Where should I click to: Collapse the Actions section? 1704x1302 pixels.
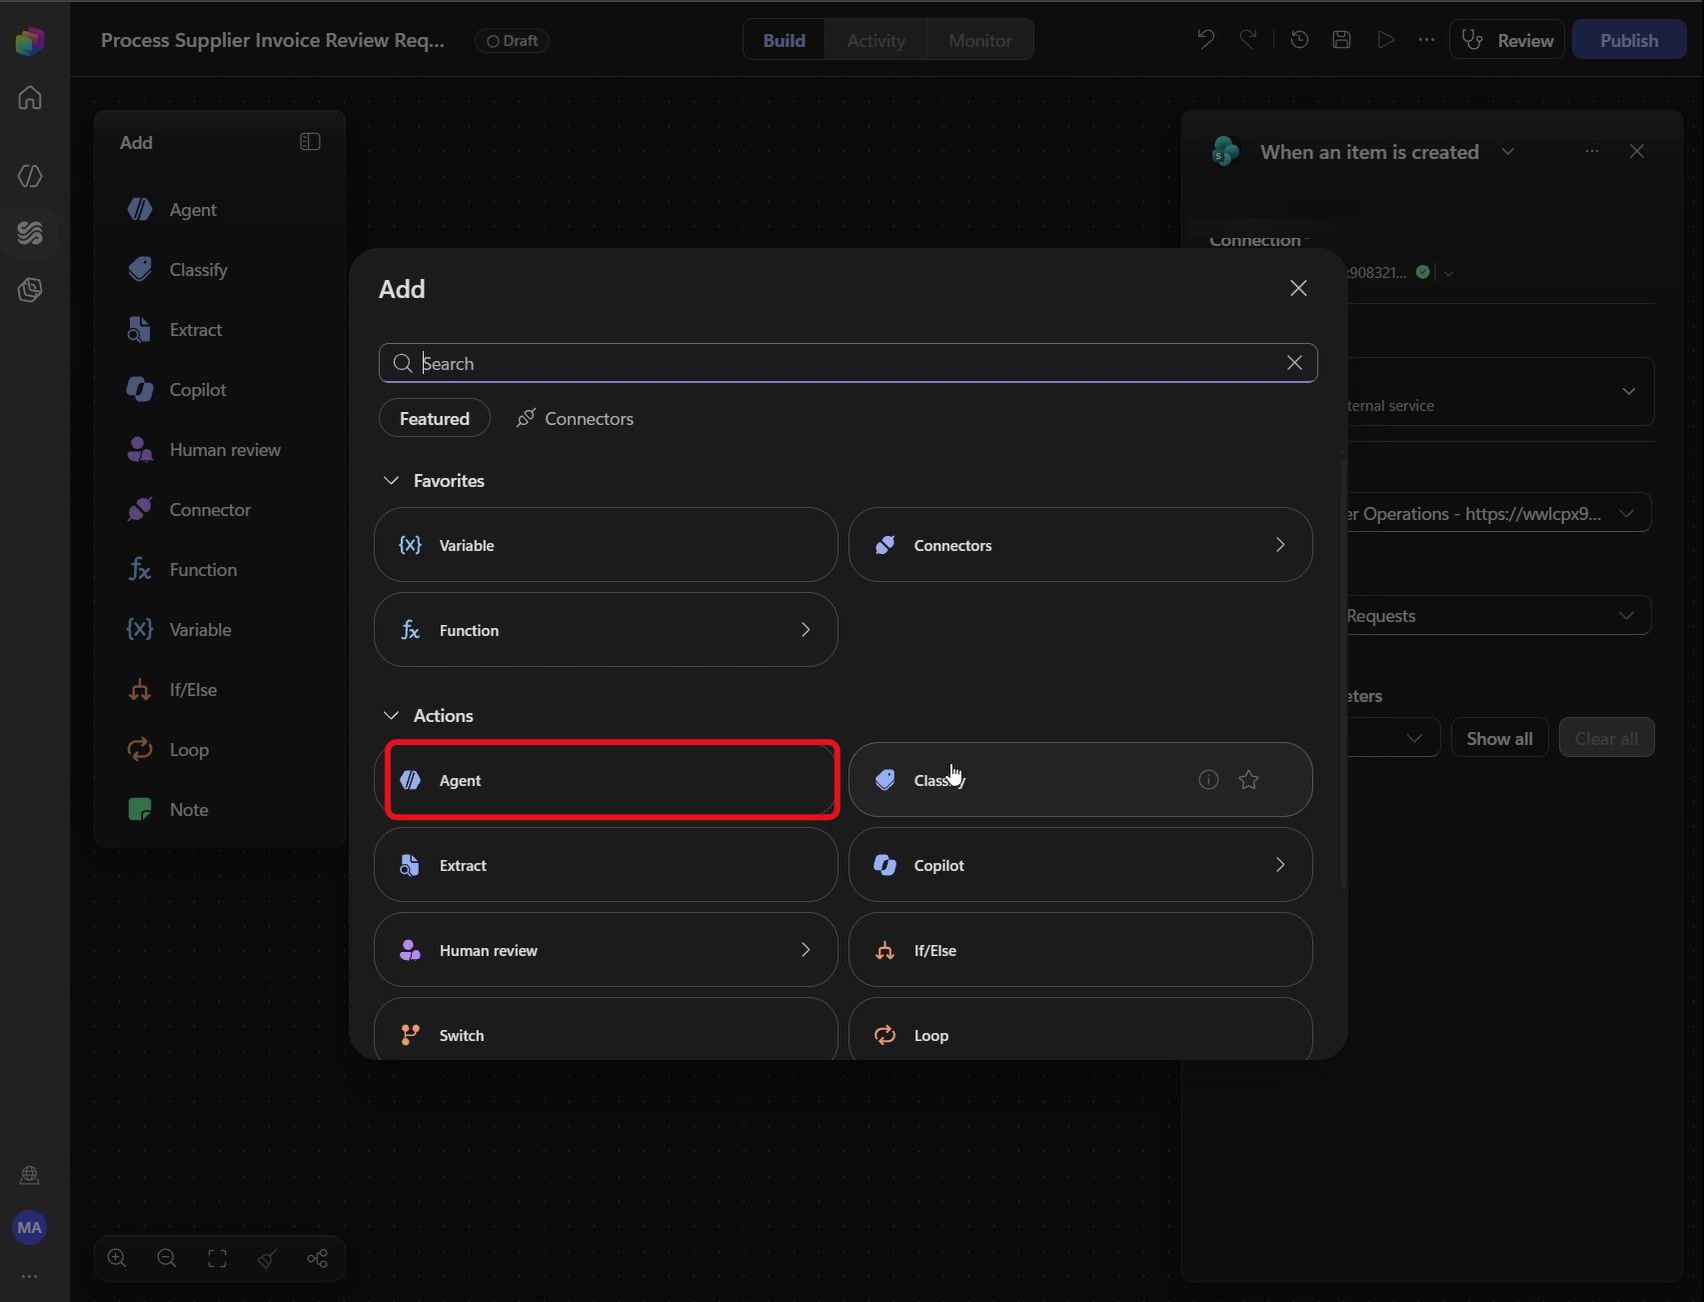click(x=391, y=716)
